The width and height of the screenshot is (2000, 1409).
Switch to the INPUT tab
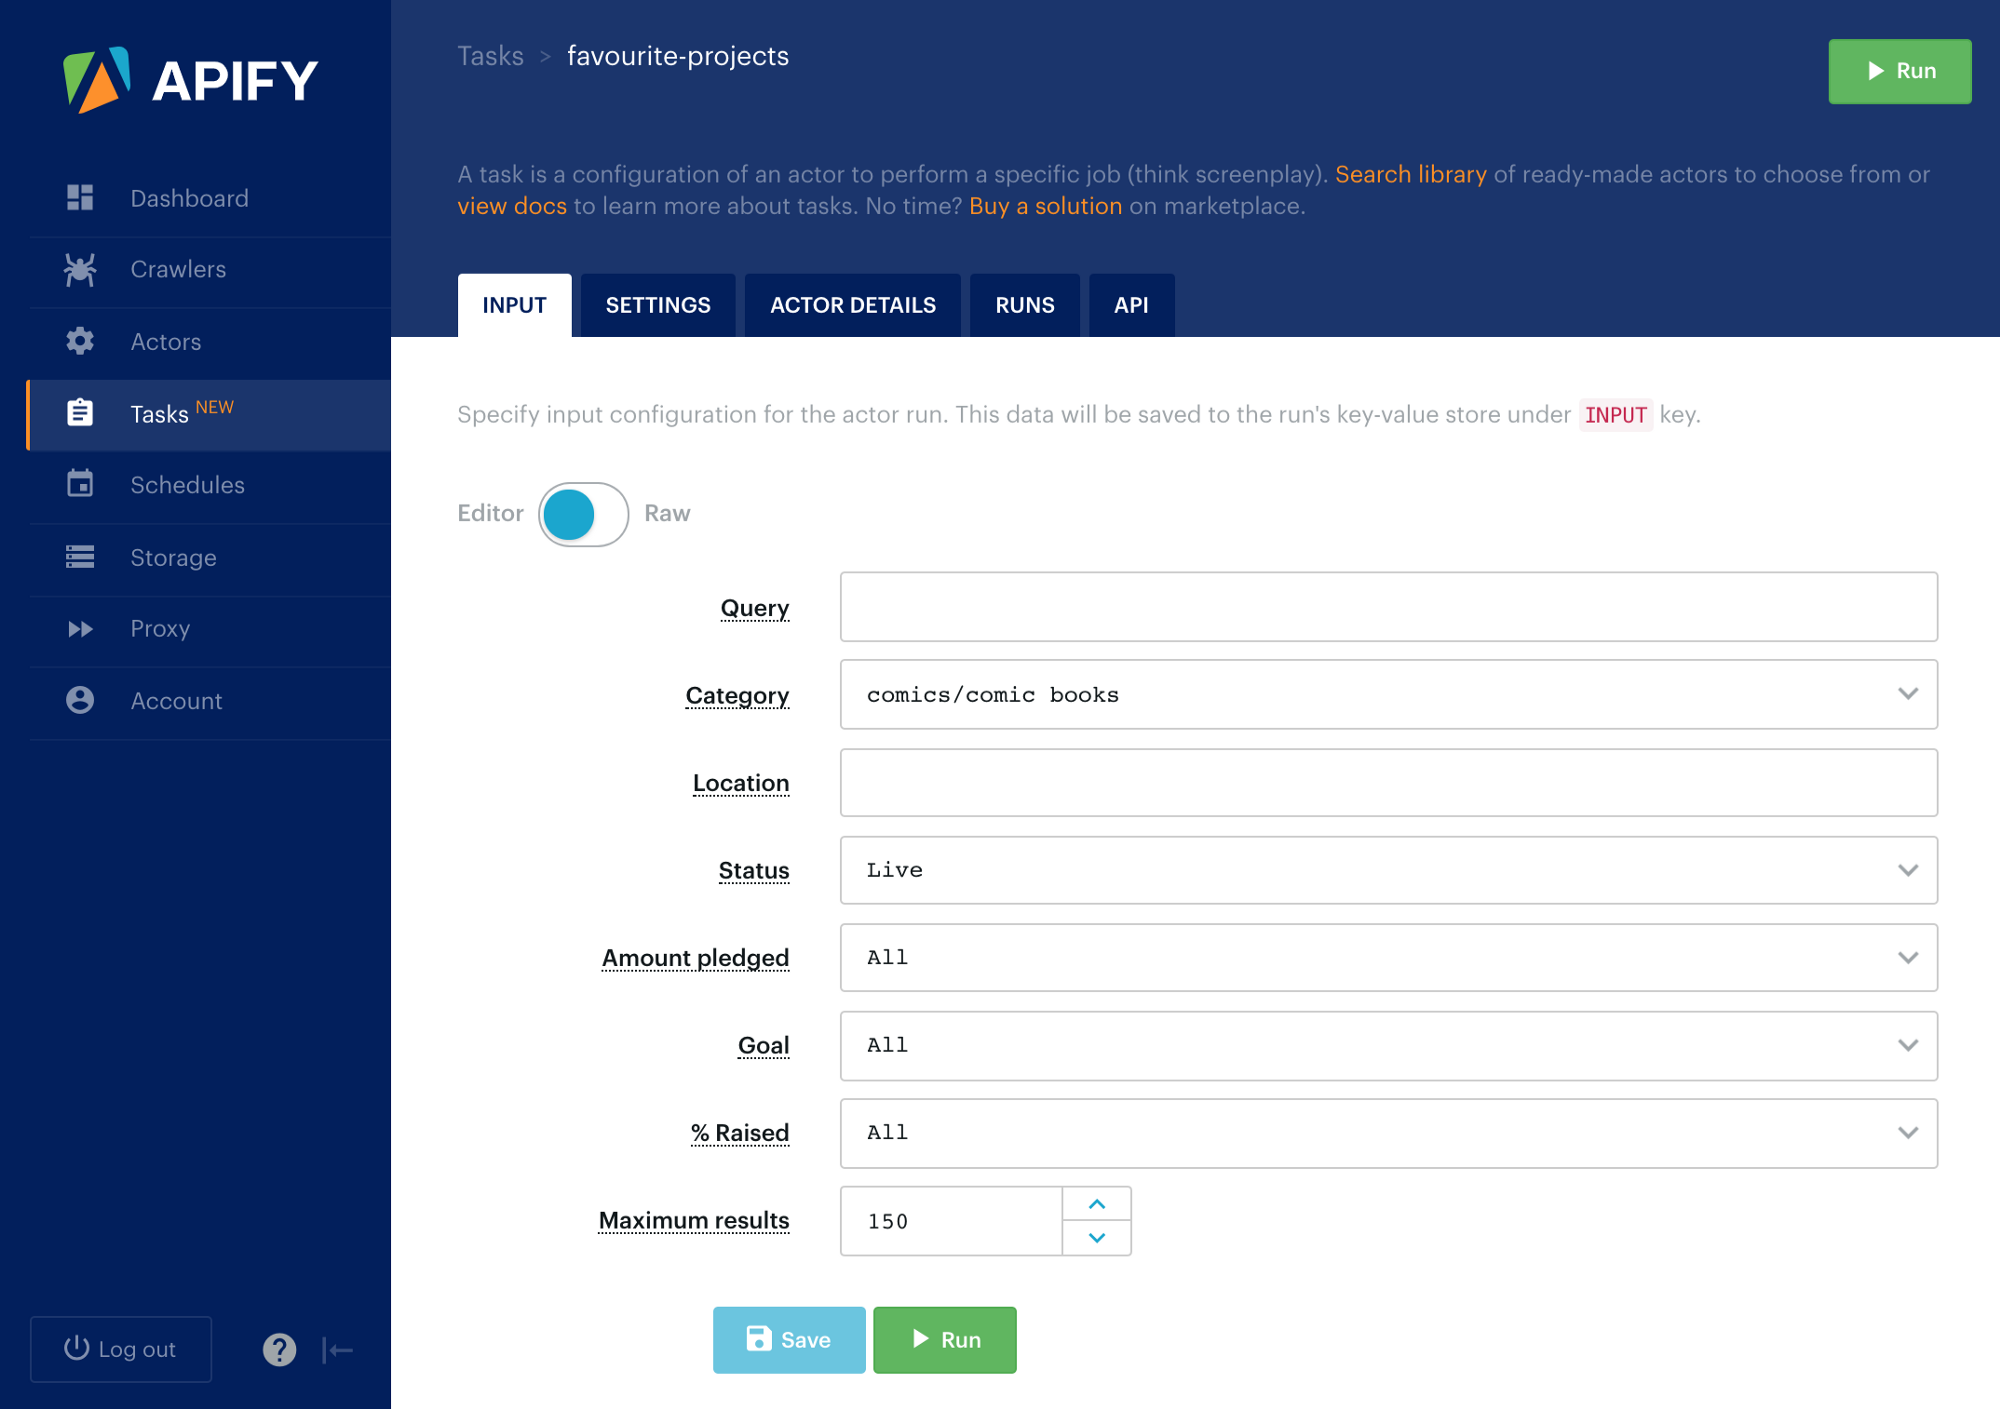tap(514, 305)
